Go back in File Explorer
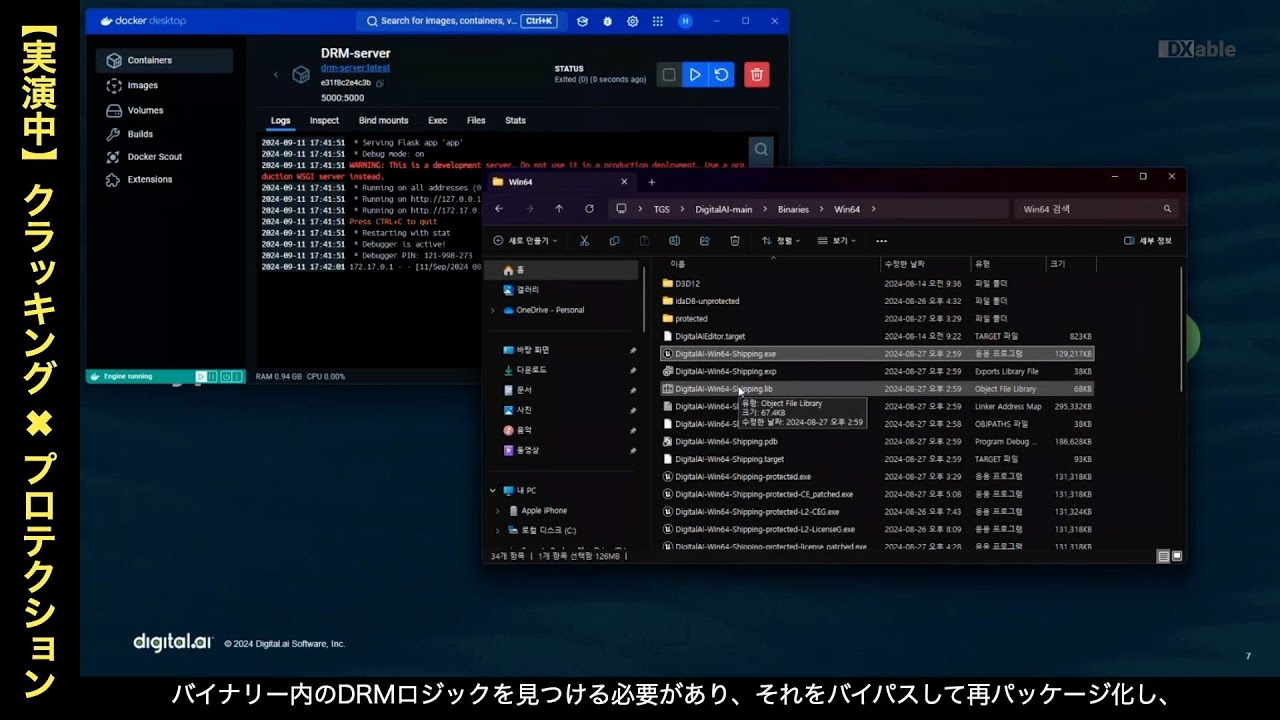The image size is (1280, 720). point(499,209)
